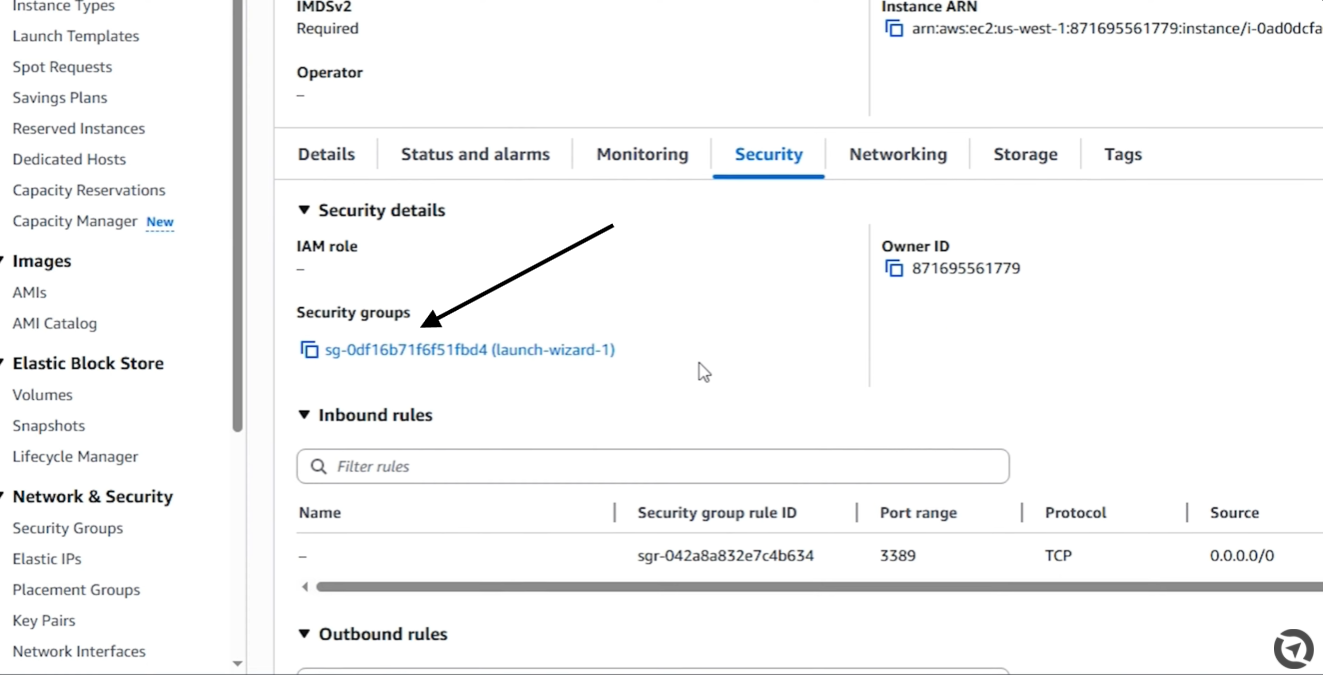Open Capacity Reservations in sidebar
This screenshot has height=675, width=1323.
(x=89, y=190)
